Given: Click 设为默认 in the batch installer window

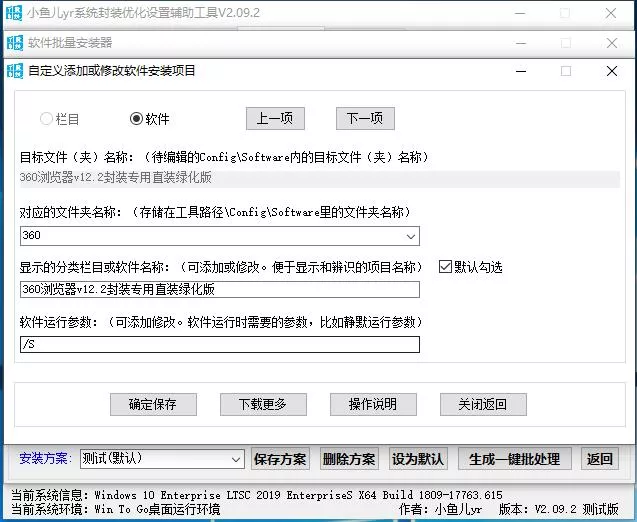Looking at the screenshot, I should (418, 459).
